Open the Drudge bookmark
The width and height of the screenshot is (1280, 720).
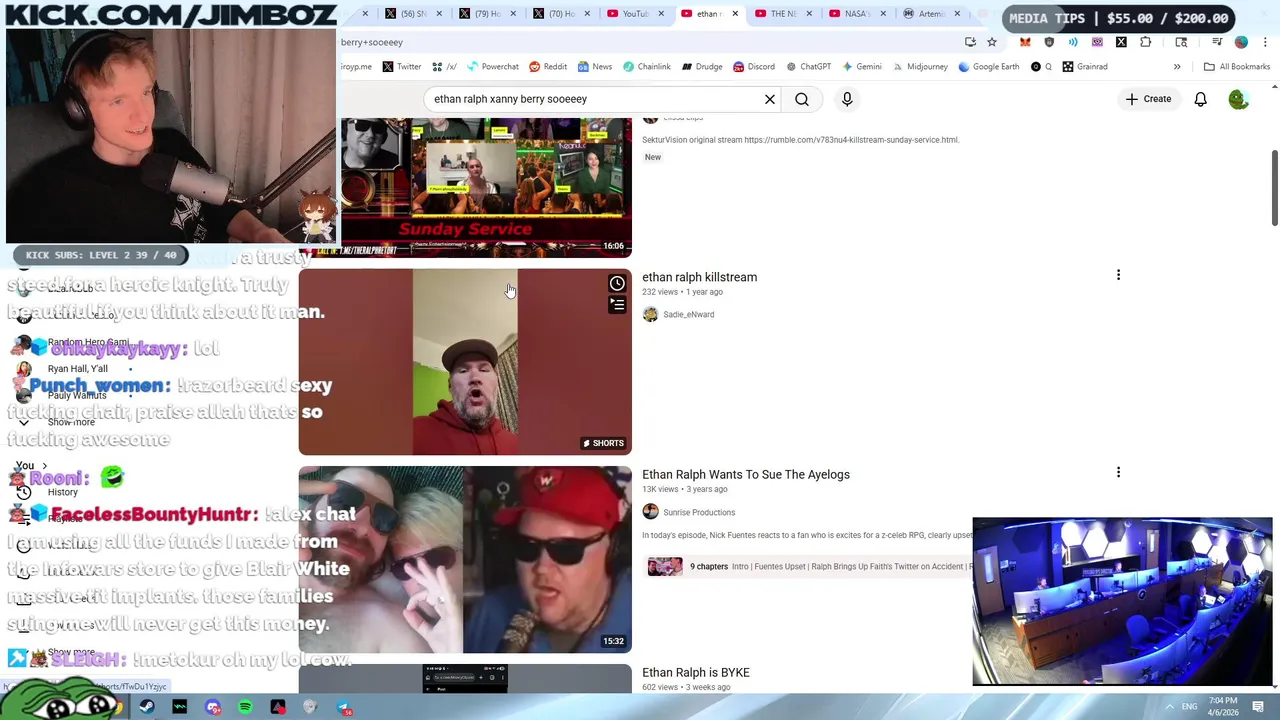(x=702, y=67)
